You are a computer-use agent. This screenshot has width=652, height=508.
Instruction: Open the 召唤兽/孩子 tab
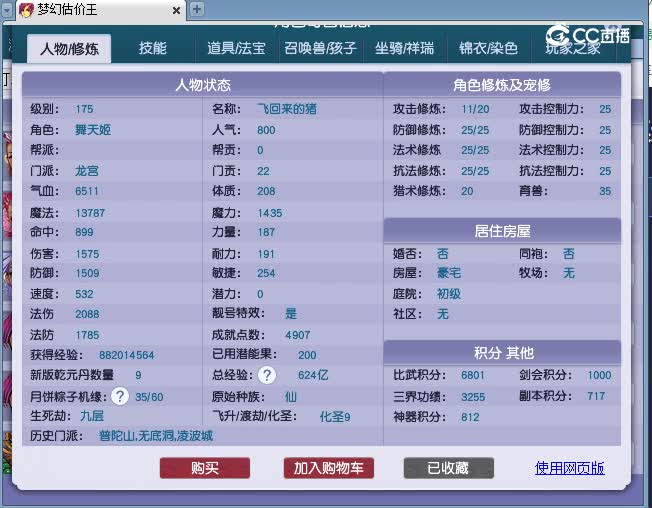320,48
